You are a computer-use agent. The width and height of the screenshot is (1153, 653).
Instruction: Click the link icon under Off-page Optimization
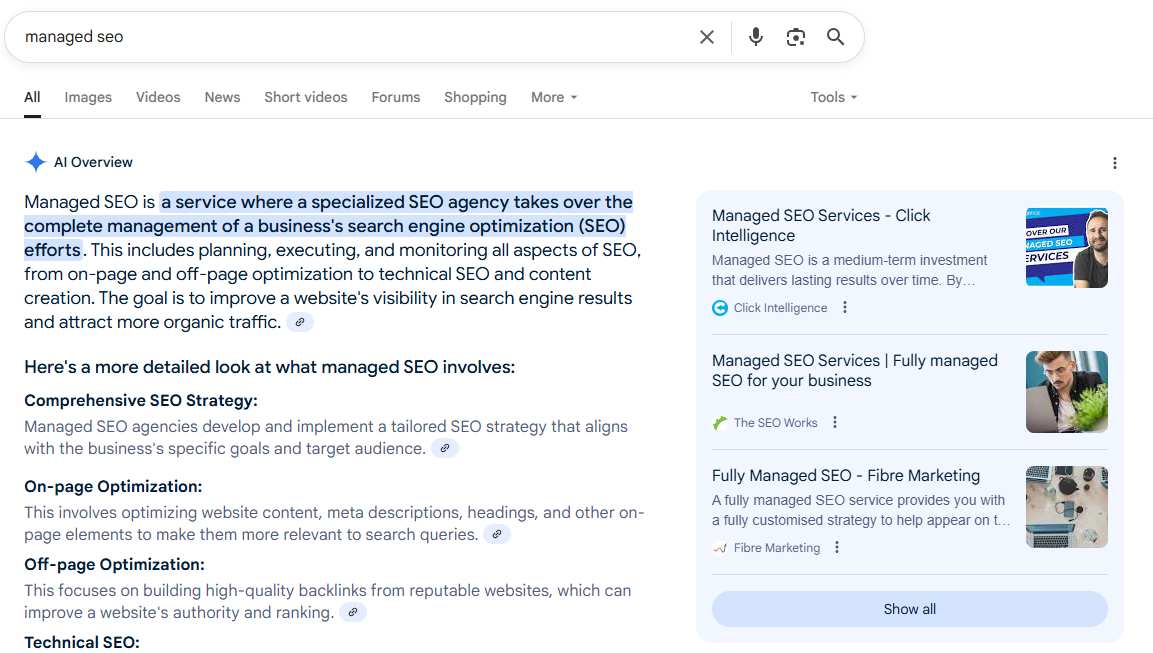[352, 611]
